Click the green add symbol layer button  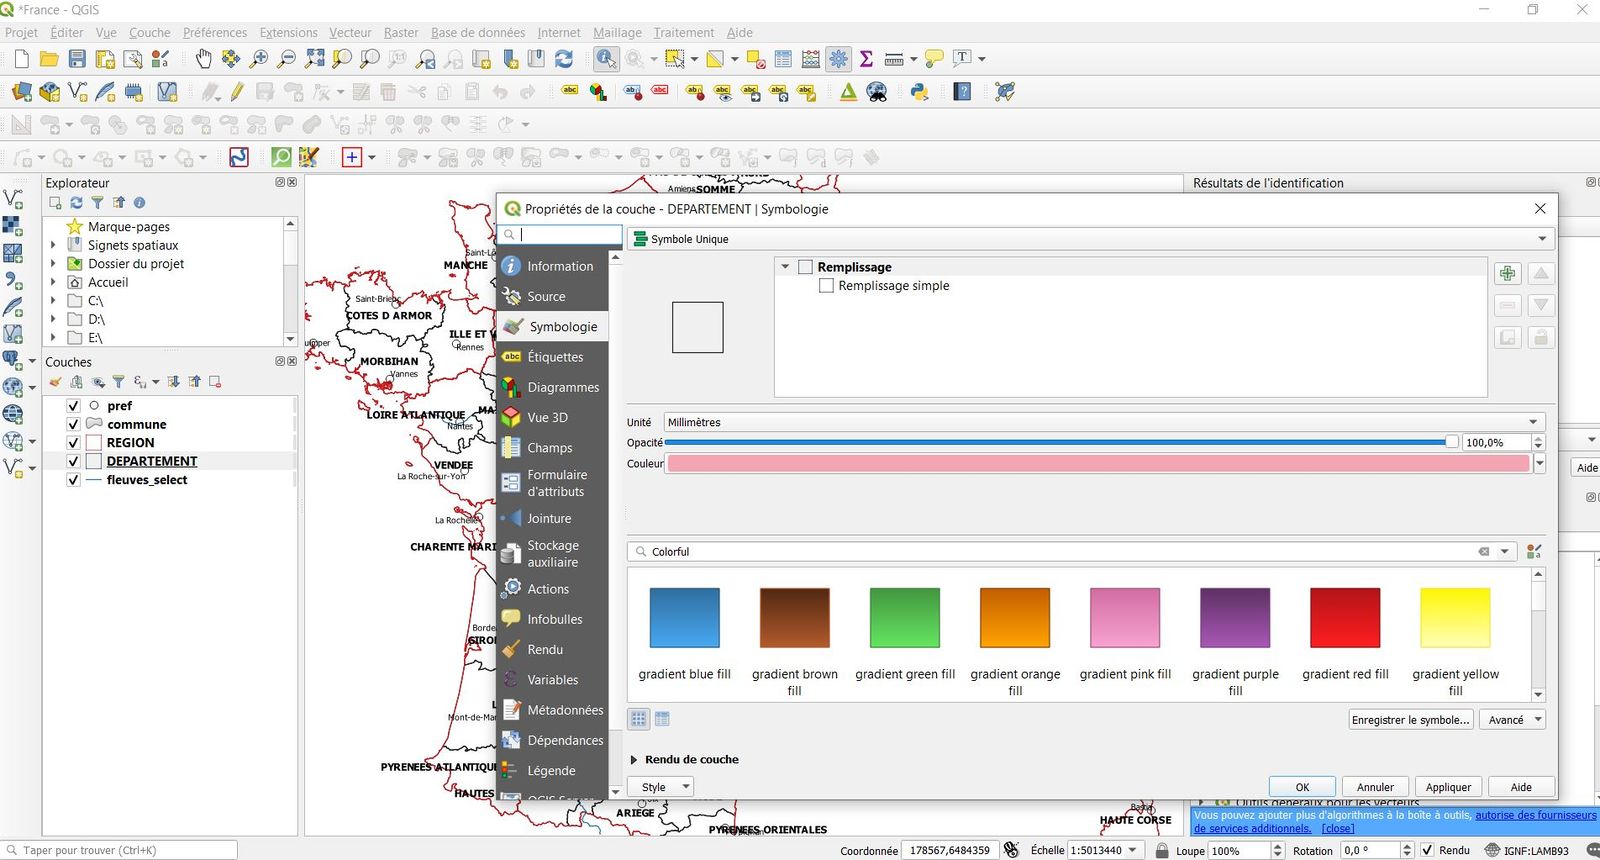(1507, 274)
